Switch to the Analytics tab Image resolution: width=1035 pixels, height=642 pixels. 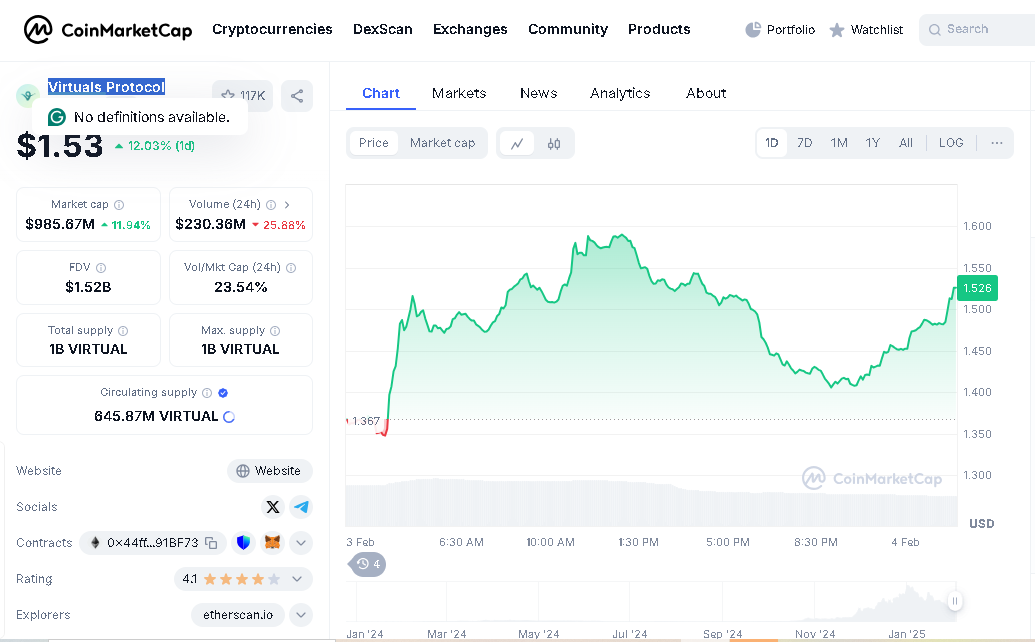(620, 93)
